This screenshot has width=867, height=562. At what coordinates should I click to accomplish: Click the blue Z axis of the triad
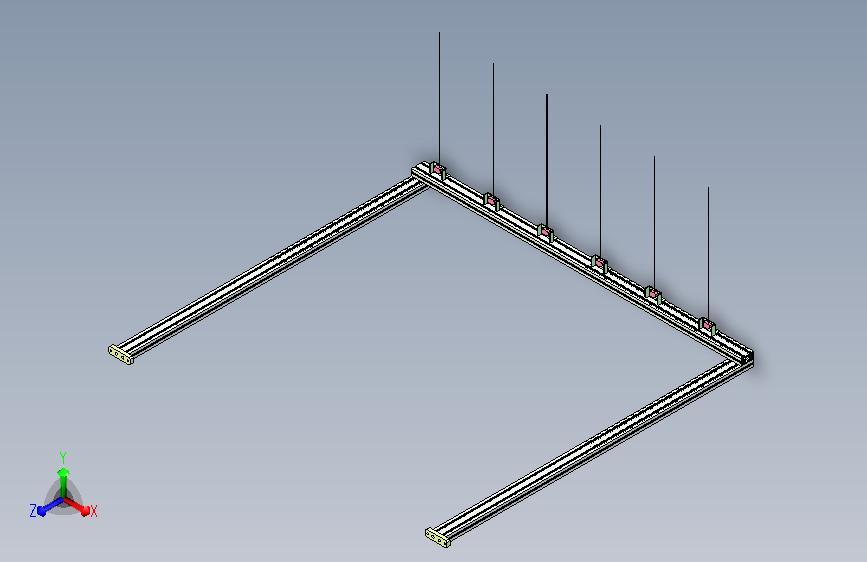click(50, 506)
